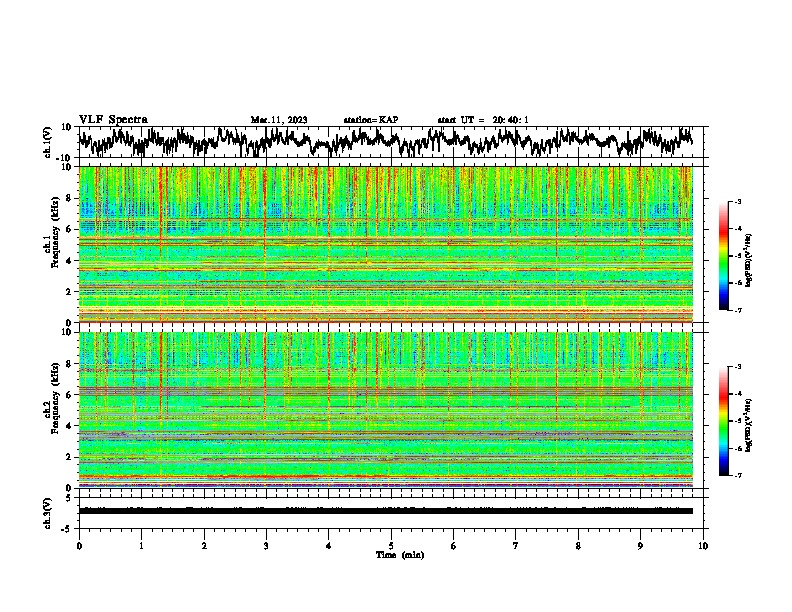Viewport: 792px width, 612px height.
Task: Click the '-7' value on ch.2 colorbar
Action: tap(738, 476)
